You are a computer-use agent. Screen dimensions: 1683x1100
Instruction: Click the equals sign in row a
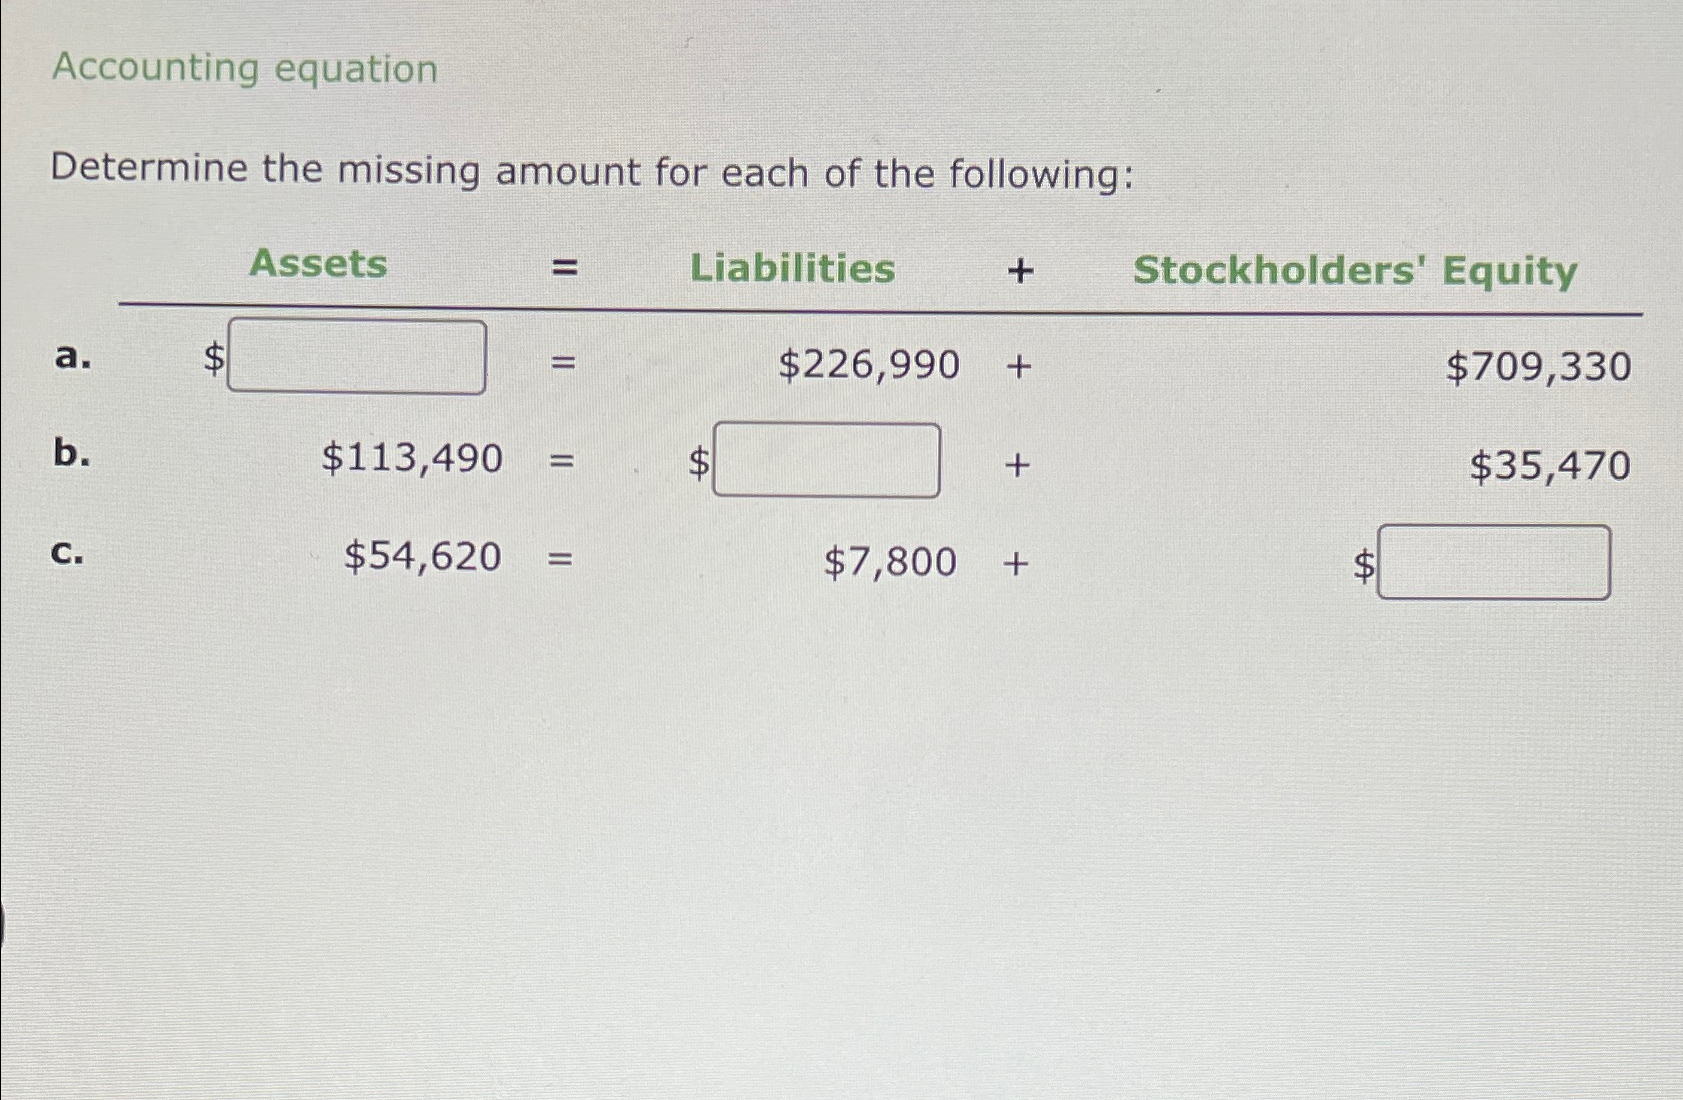coord(563,365)
